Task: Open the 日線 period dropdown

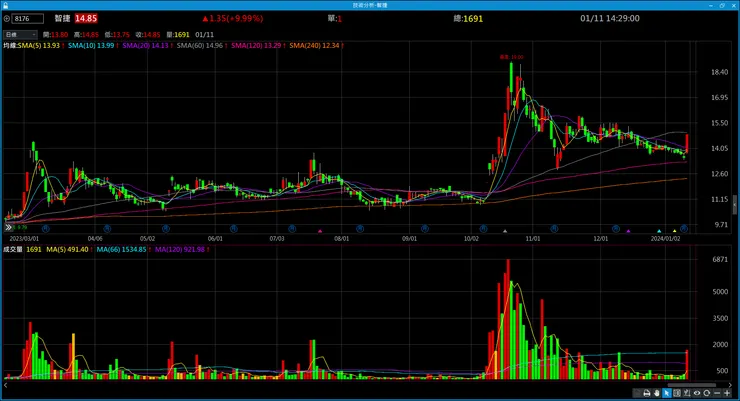Action: [20, 34]
